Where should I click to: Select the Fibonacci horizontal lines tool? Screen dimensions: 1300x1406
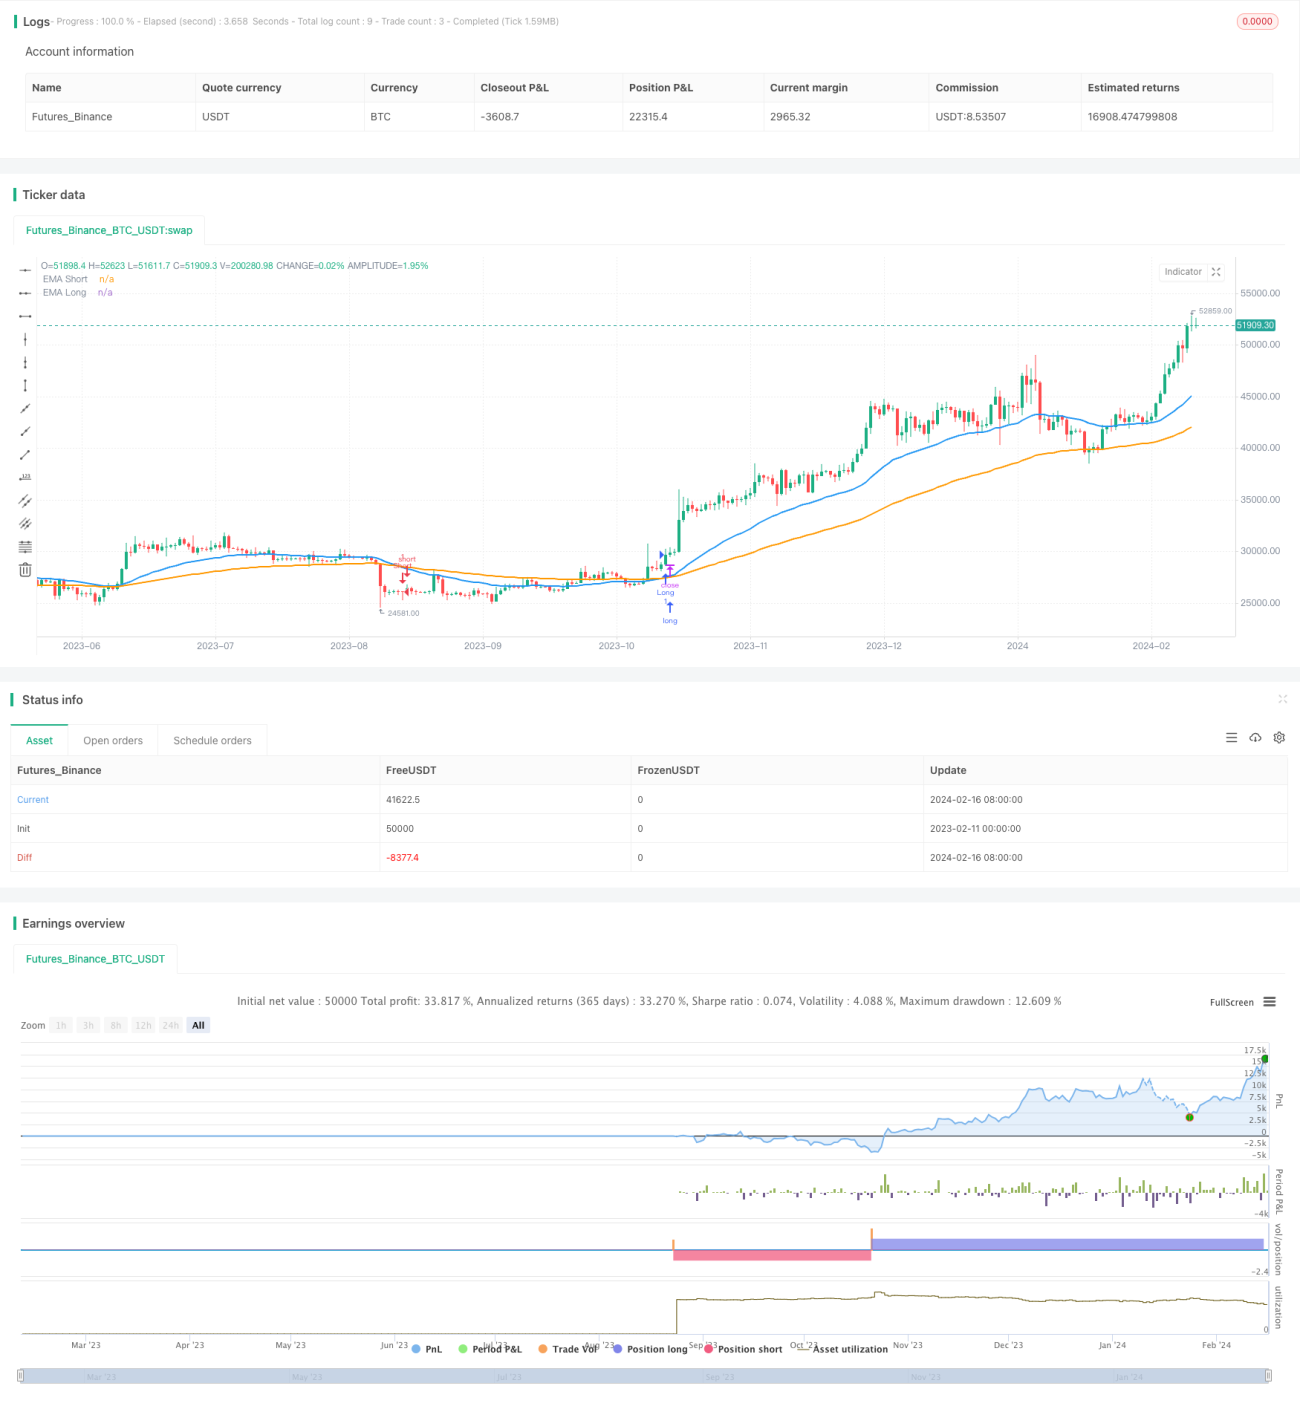coord(25,547)
